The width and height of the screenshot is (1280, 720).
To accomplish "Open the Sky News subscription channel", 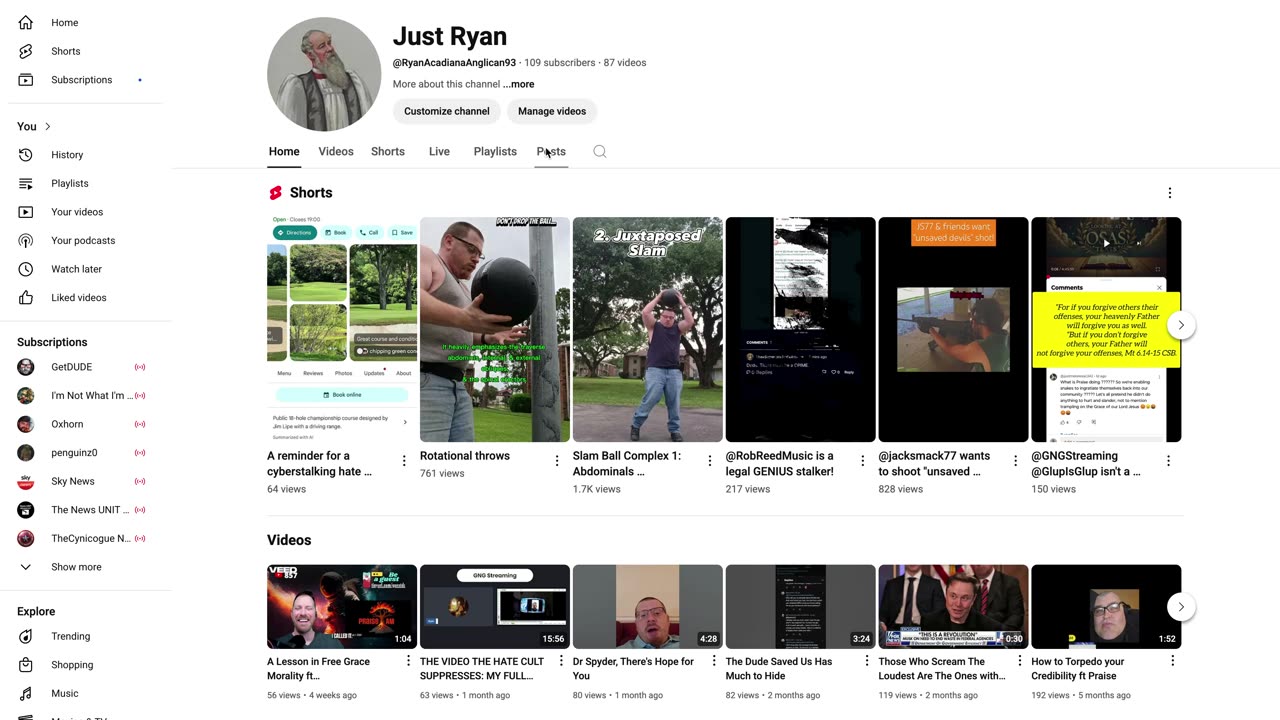I will [81, 481].
